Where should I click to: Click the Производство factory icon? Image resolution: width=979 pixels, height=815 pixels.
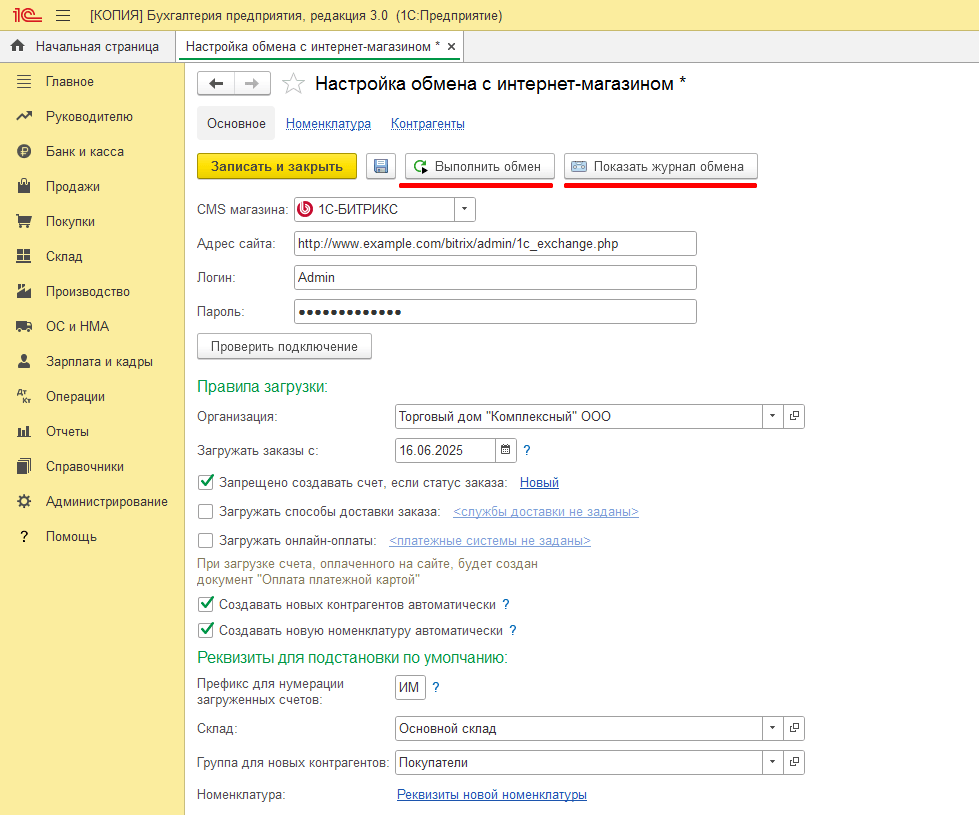(24, 291)
